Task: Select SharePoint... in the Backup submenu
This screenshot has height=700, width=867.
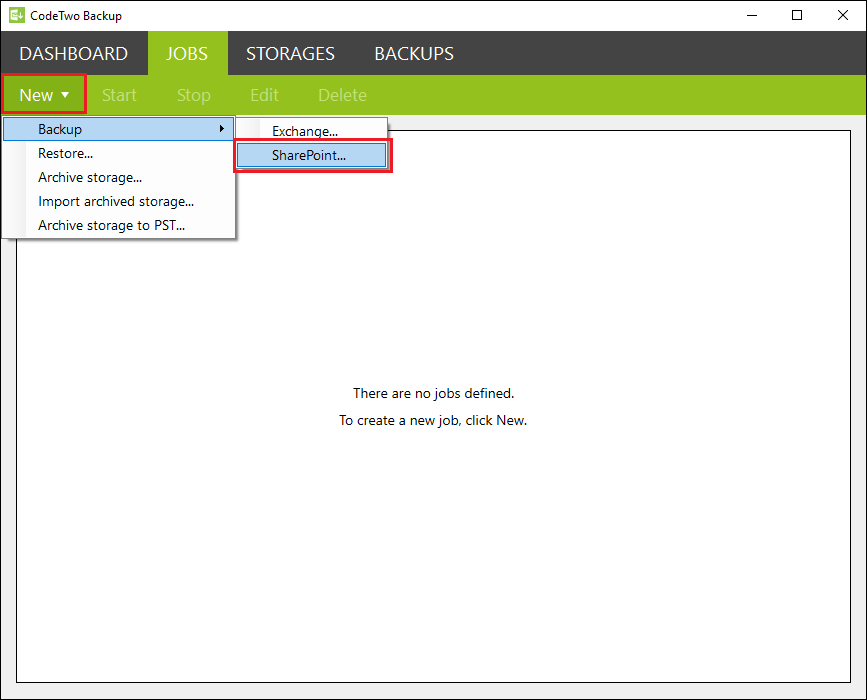Action: (312, 155)
